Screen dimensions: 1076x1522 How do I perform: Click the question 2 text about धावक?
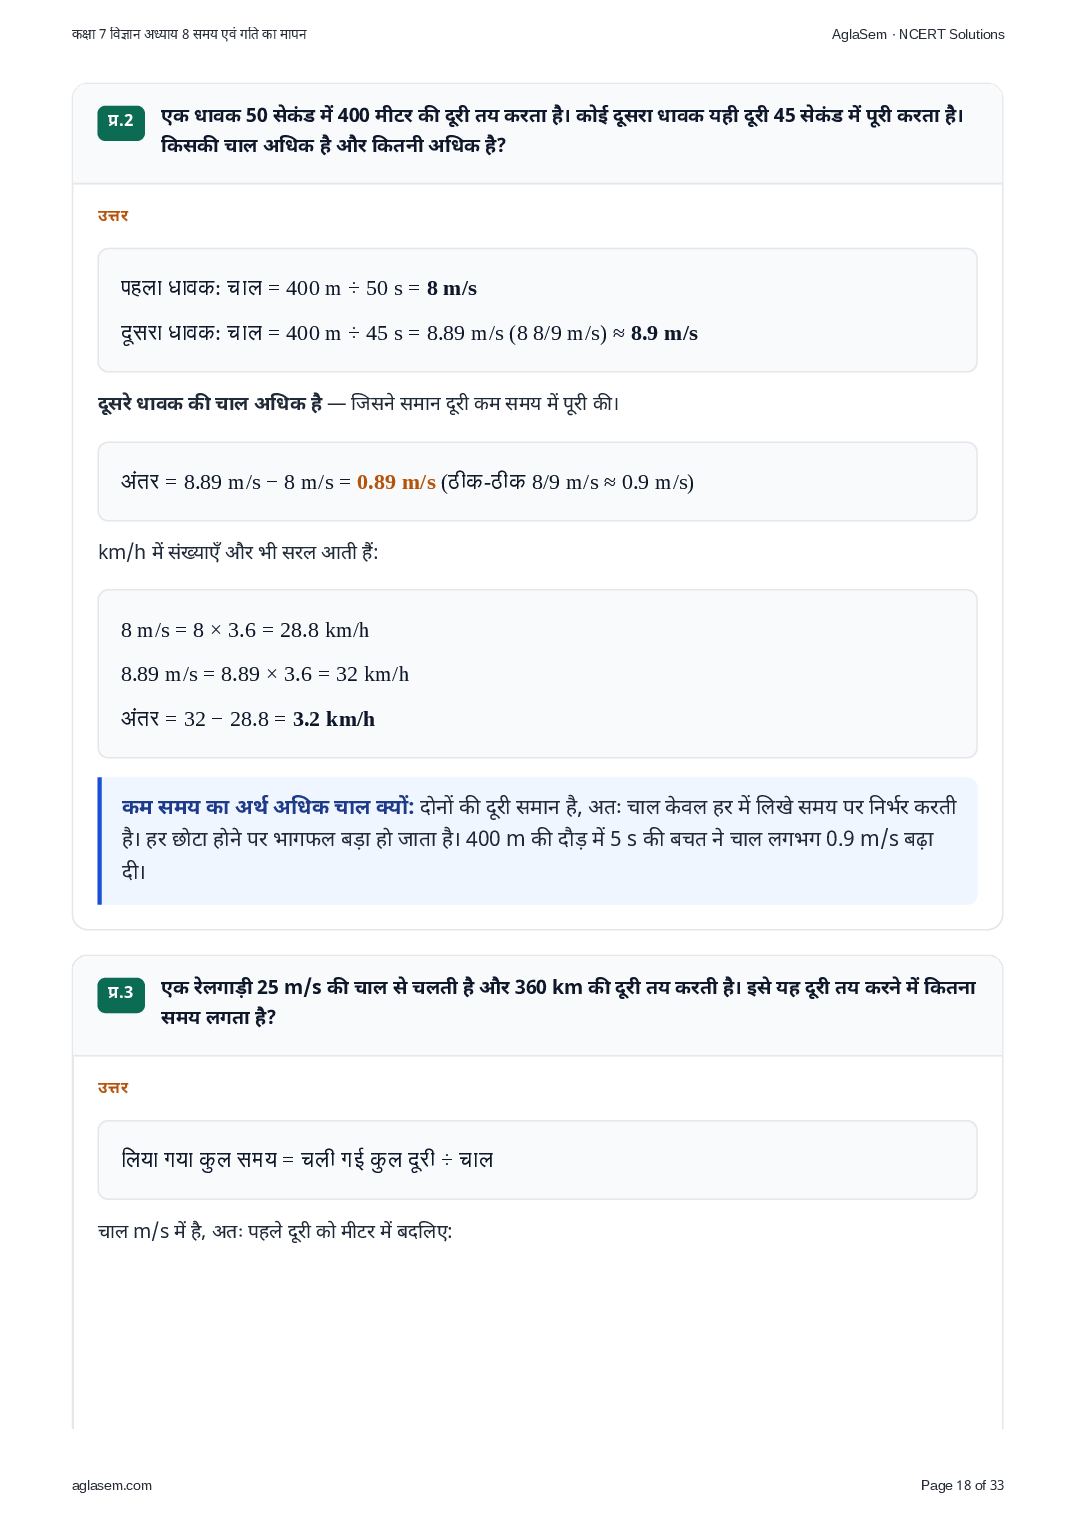[563, 130]
